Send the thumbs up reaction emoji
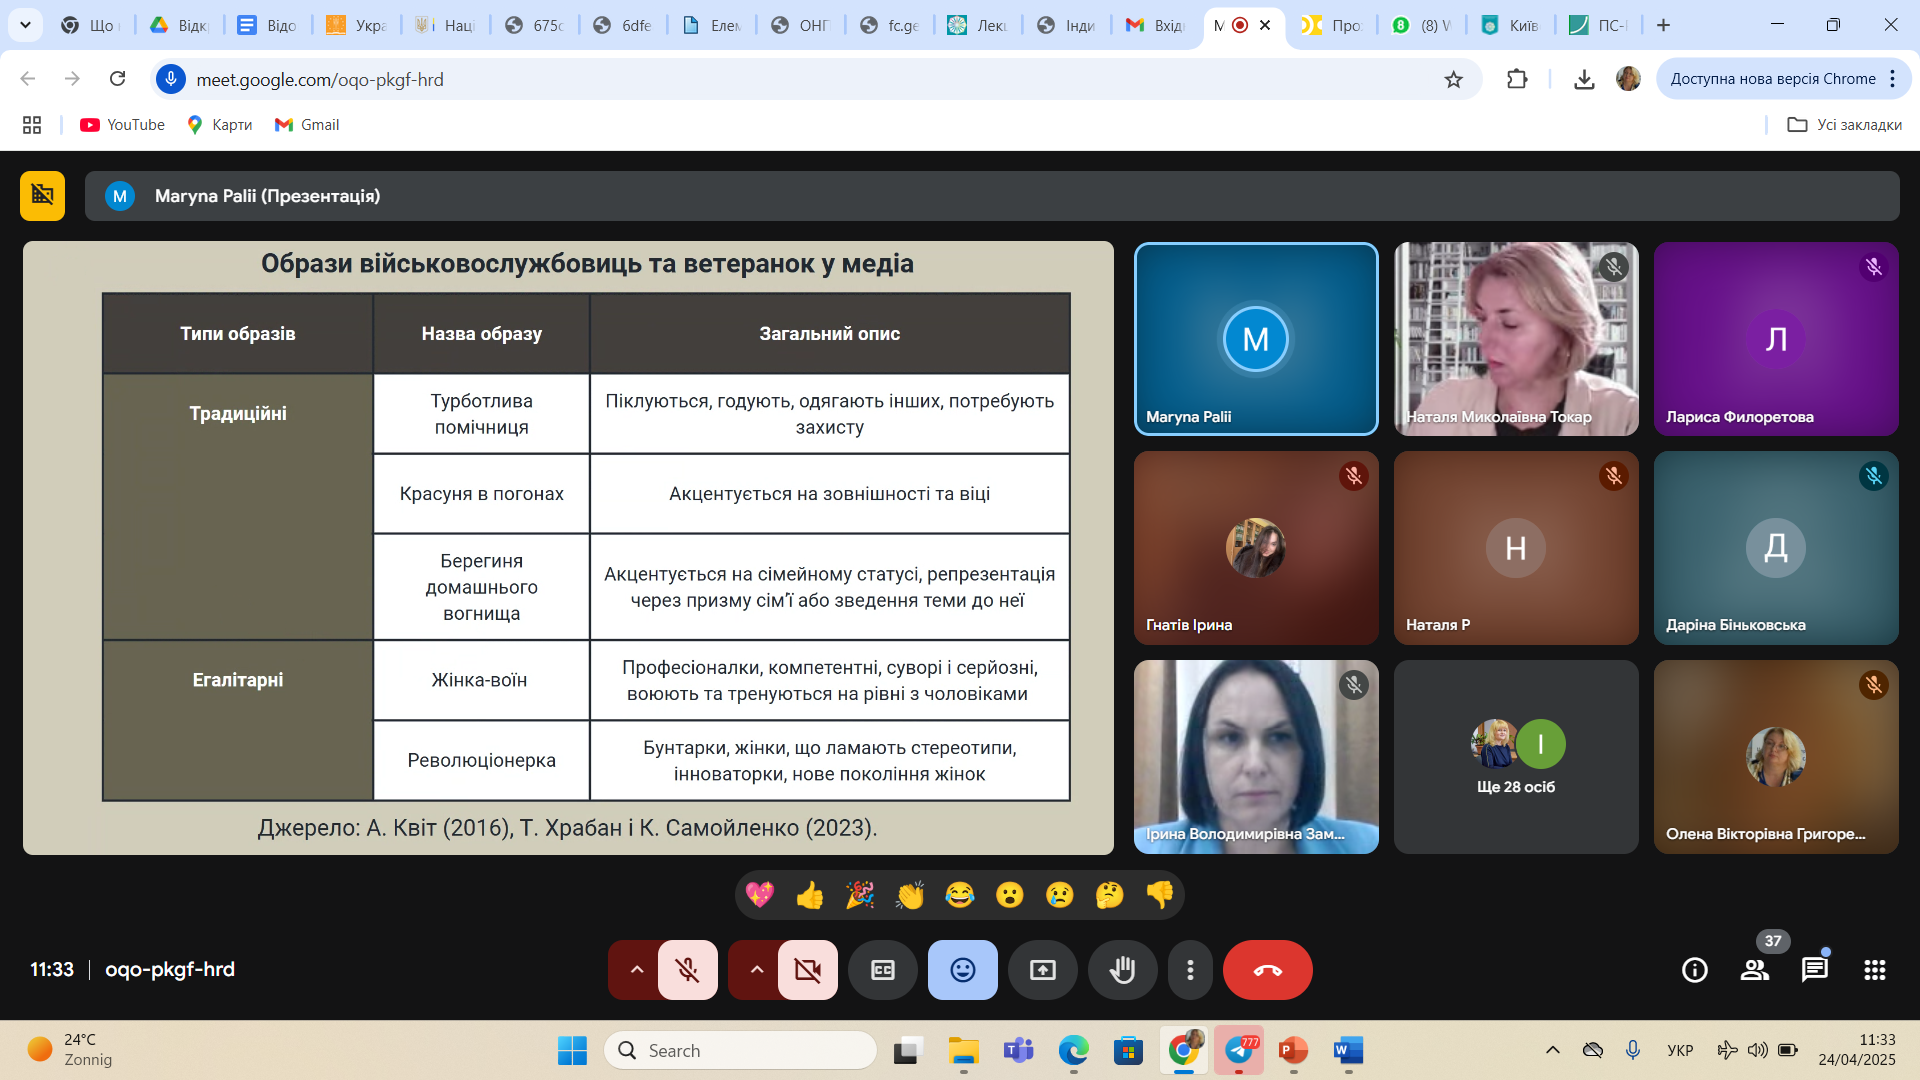Image resolution: width=1920 pixels, height=1080 pixels. [810, 895]
